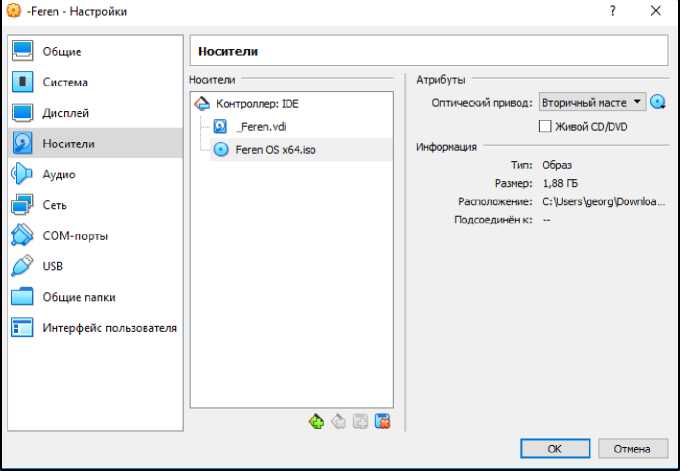Click the Тип value Образ
This screenshot has height=471, width=680.
(557, 165)
